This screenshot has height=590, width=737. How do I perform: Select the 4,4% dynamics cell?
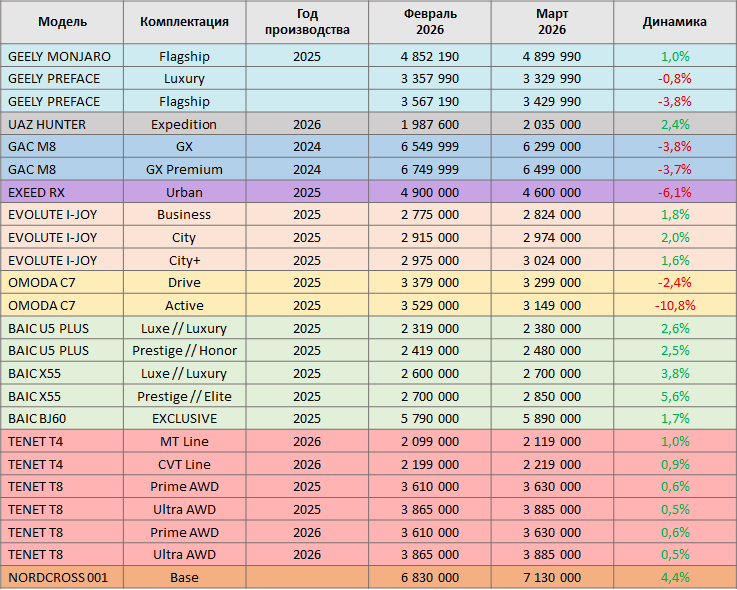coord(675,577)
